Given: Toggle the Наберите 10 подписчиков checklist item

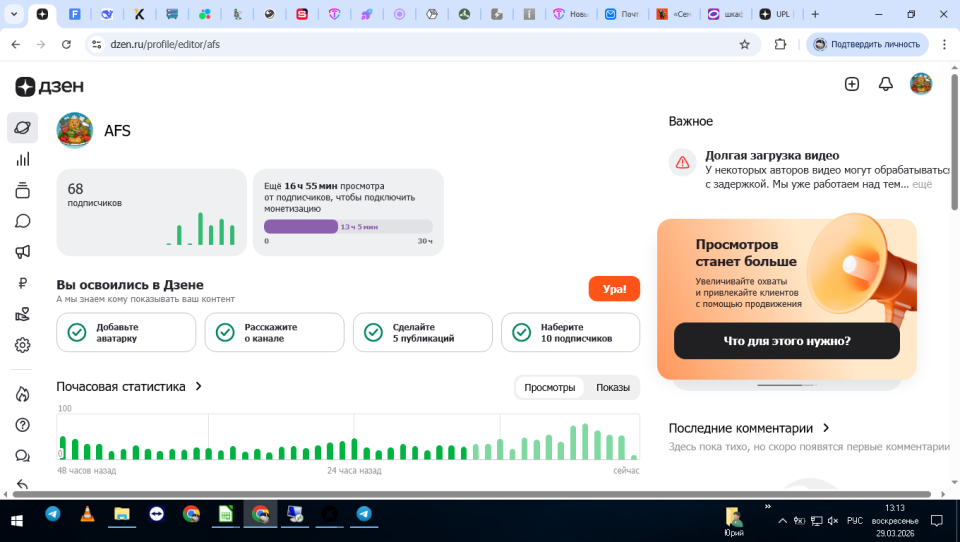Looking at the screenshot, I should pyautogui.click(x=571, y=333).
